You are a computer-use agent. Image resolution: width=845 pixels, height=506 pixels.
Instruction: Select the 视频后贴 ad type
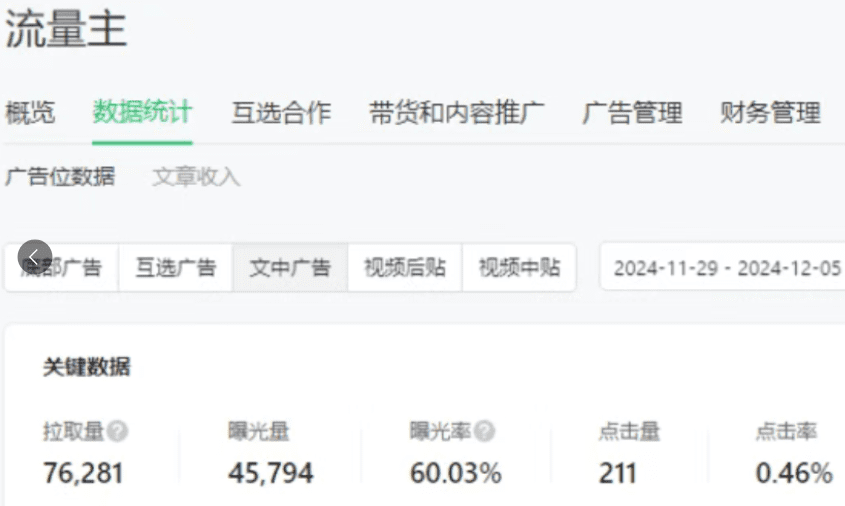(405, 268)
